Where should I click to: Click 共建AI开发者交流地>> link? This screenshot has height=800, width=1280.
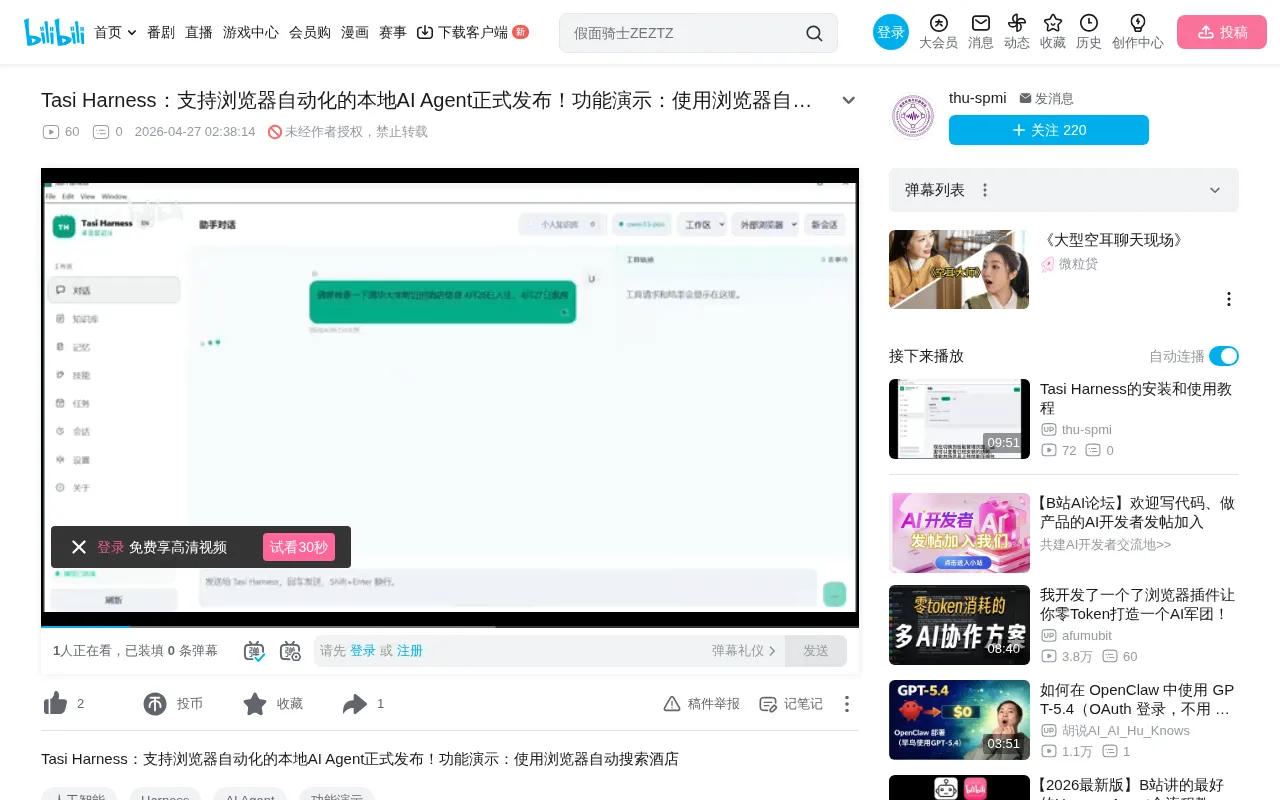click(x=1105, y=545)
